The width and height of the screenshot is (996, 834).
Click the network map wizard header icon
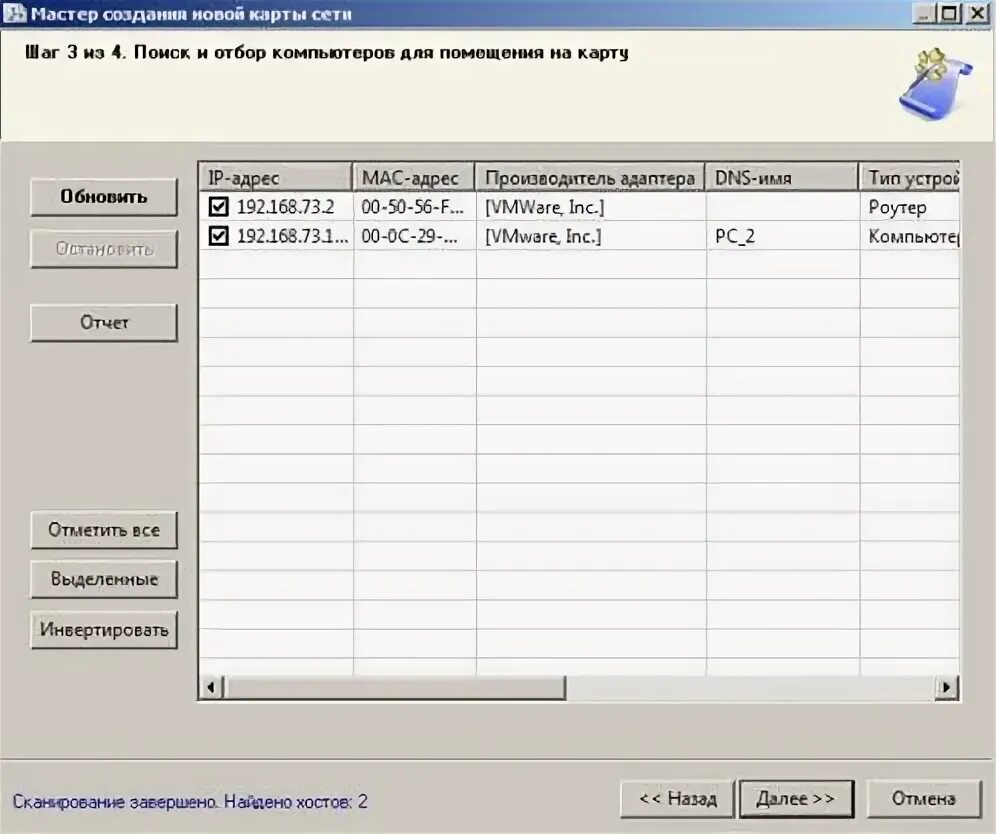click(x=935, y=84)
